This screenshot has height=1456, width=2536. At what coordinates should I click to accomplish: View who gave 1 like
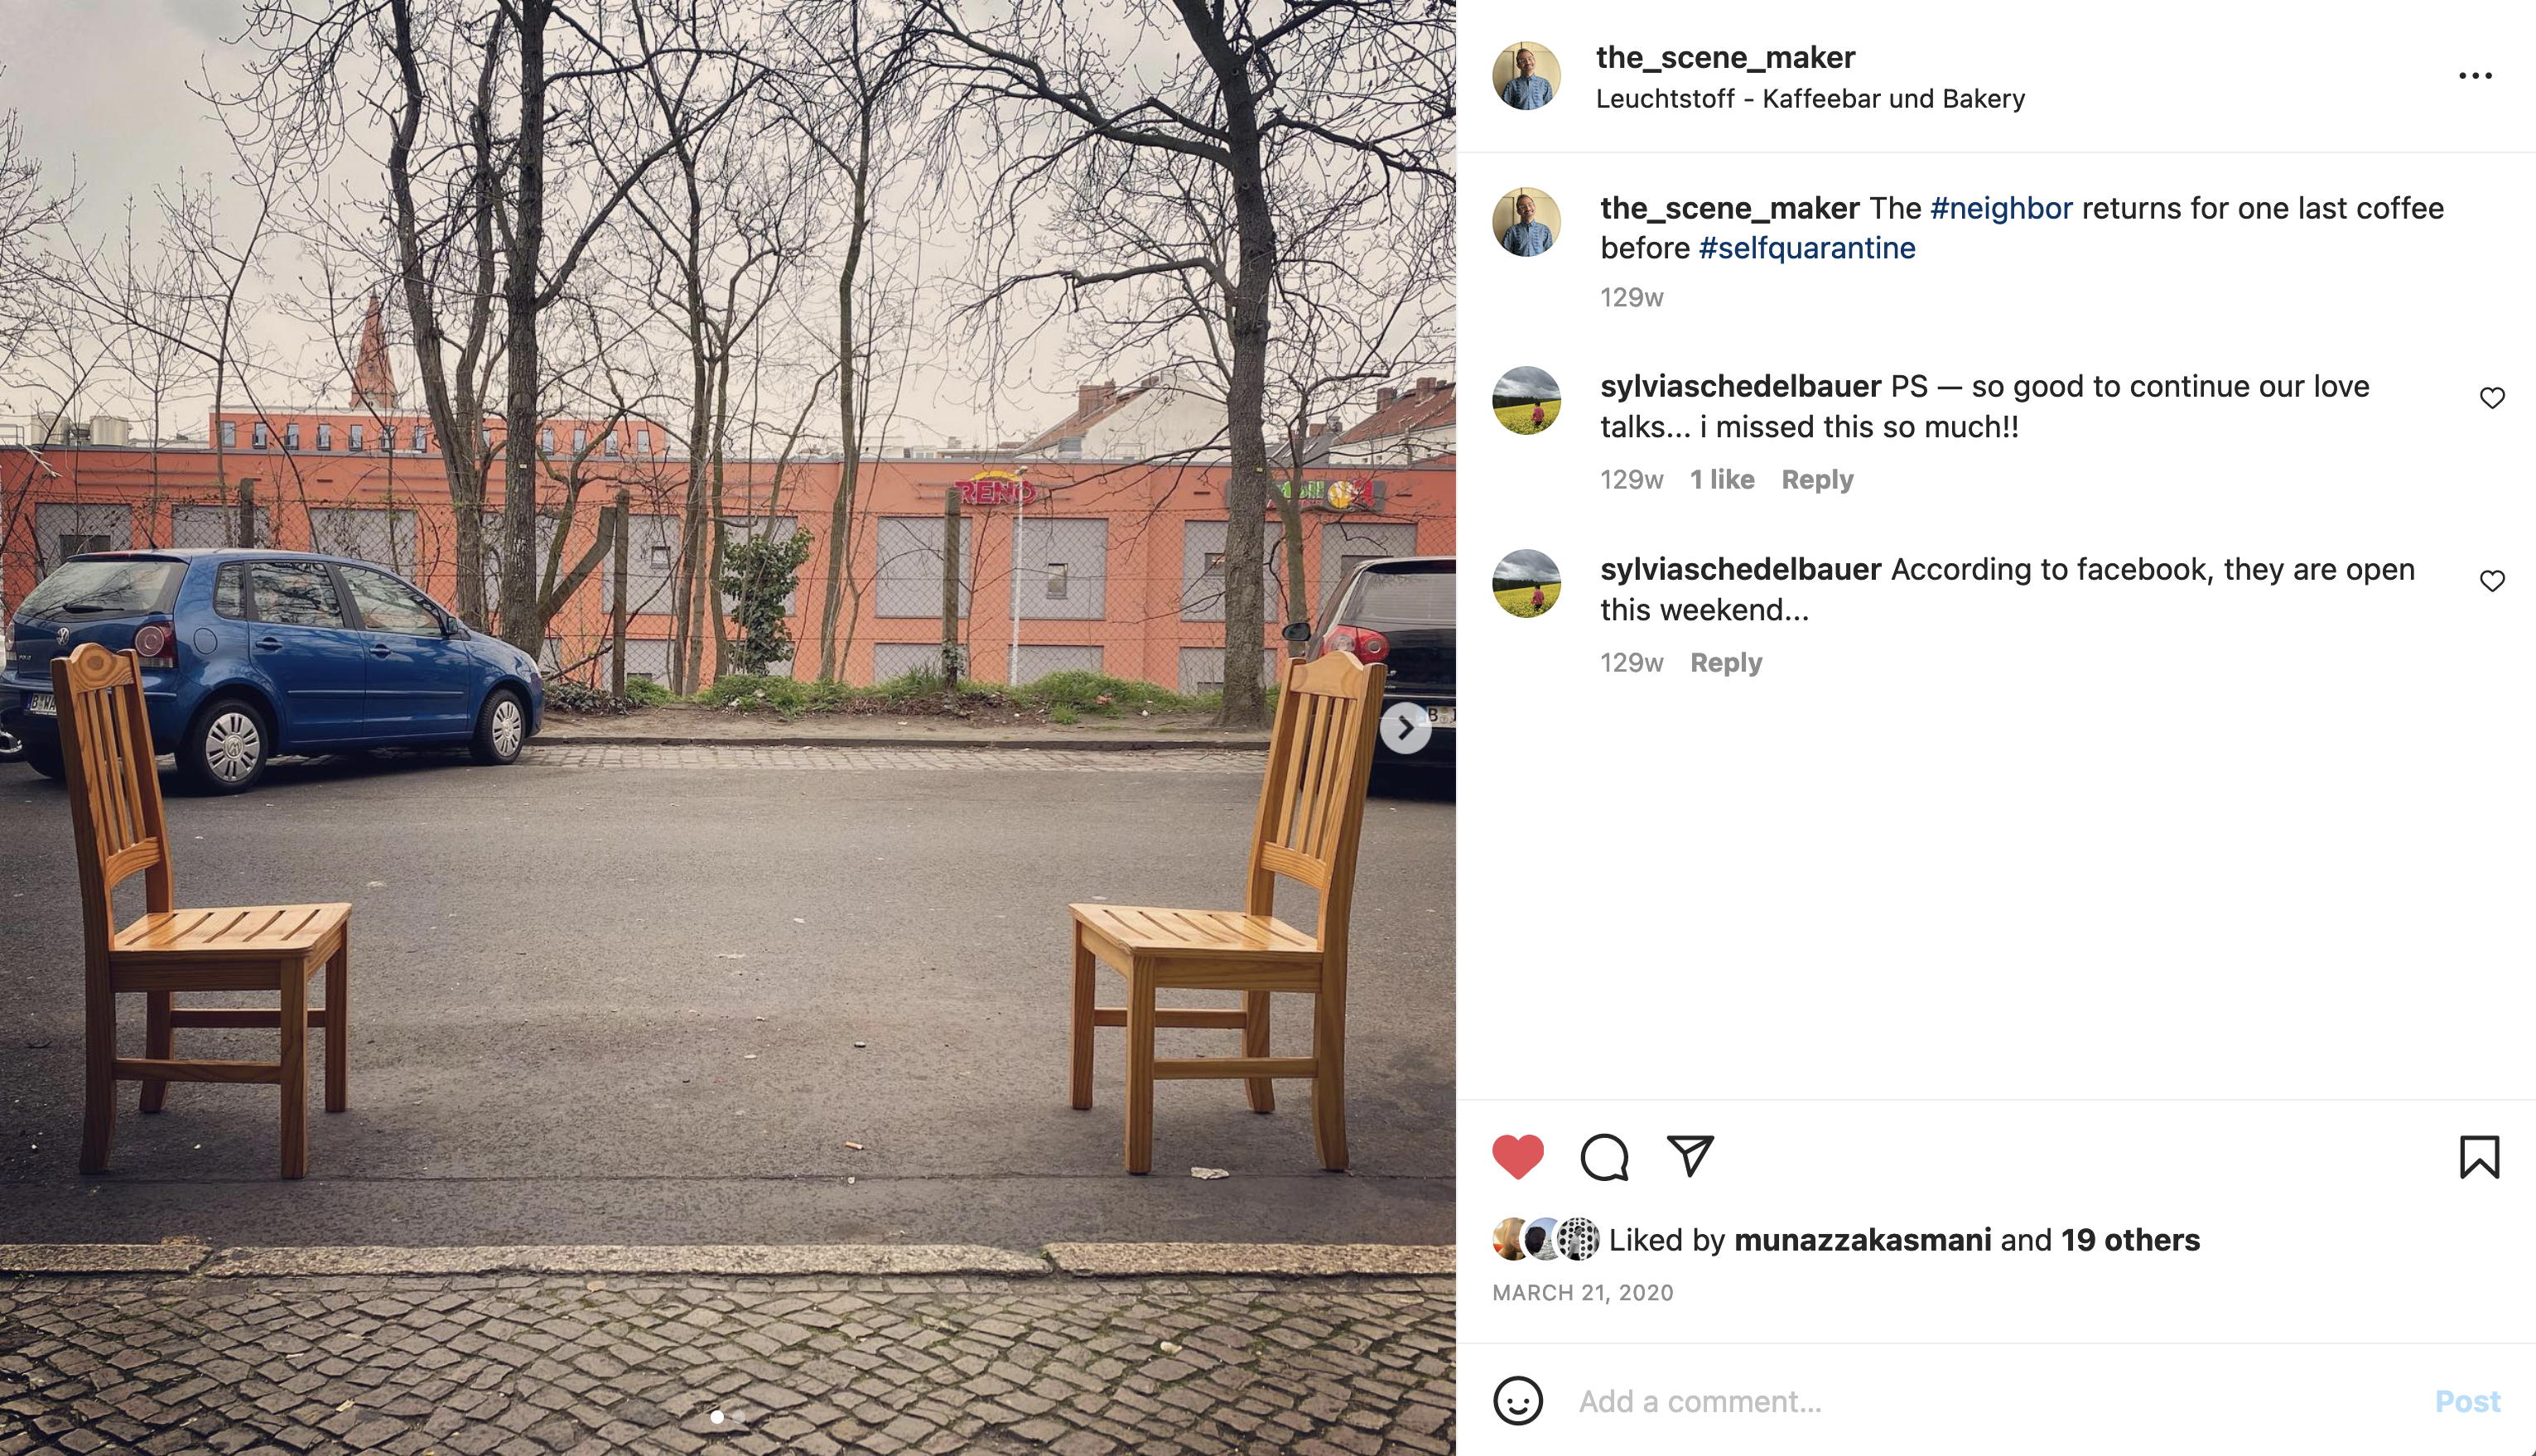point(1722,480)
